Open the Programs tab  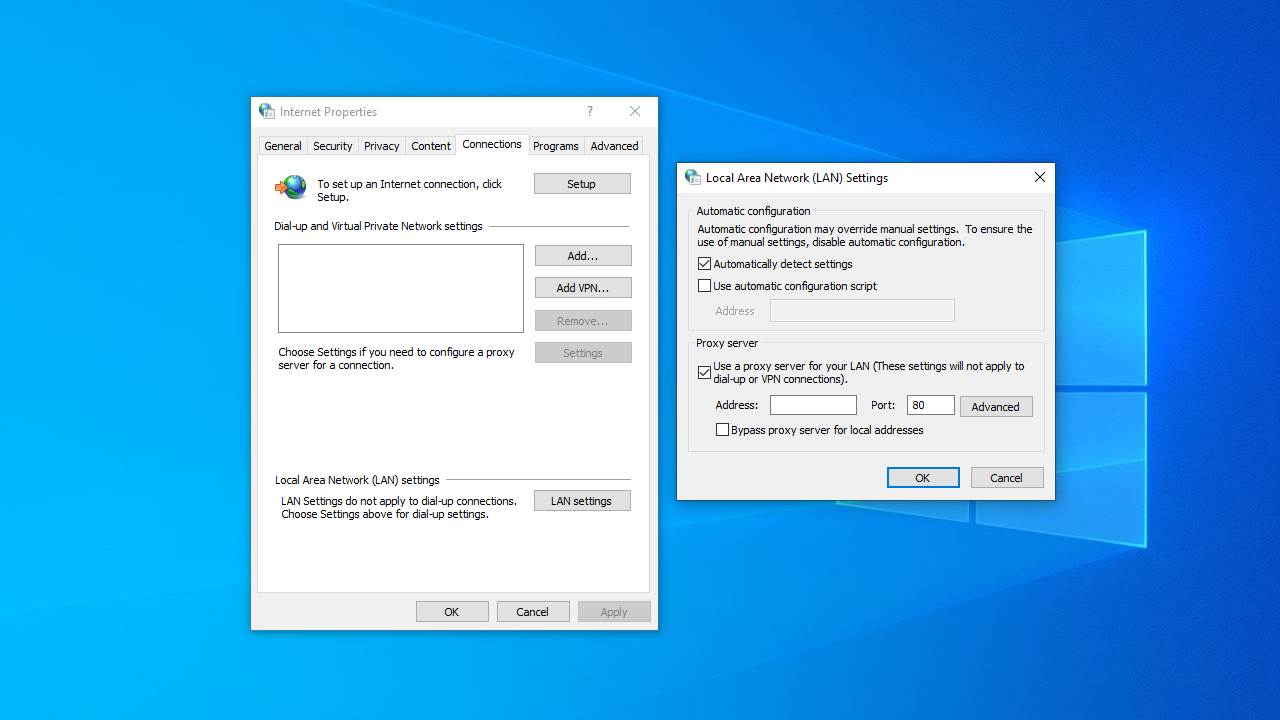[555, 146]
